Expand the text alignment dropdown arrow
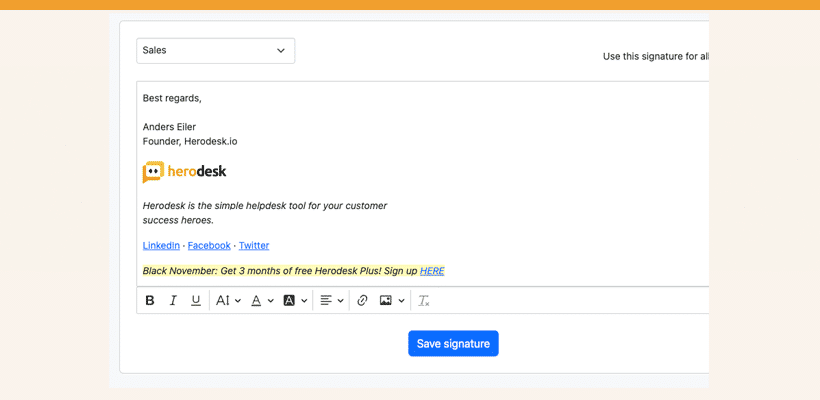Viewport: 820px width, 400px height. pos(340,301)
